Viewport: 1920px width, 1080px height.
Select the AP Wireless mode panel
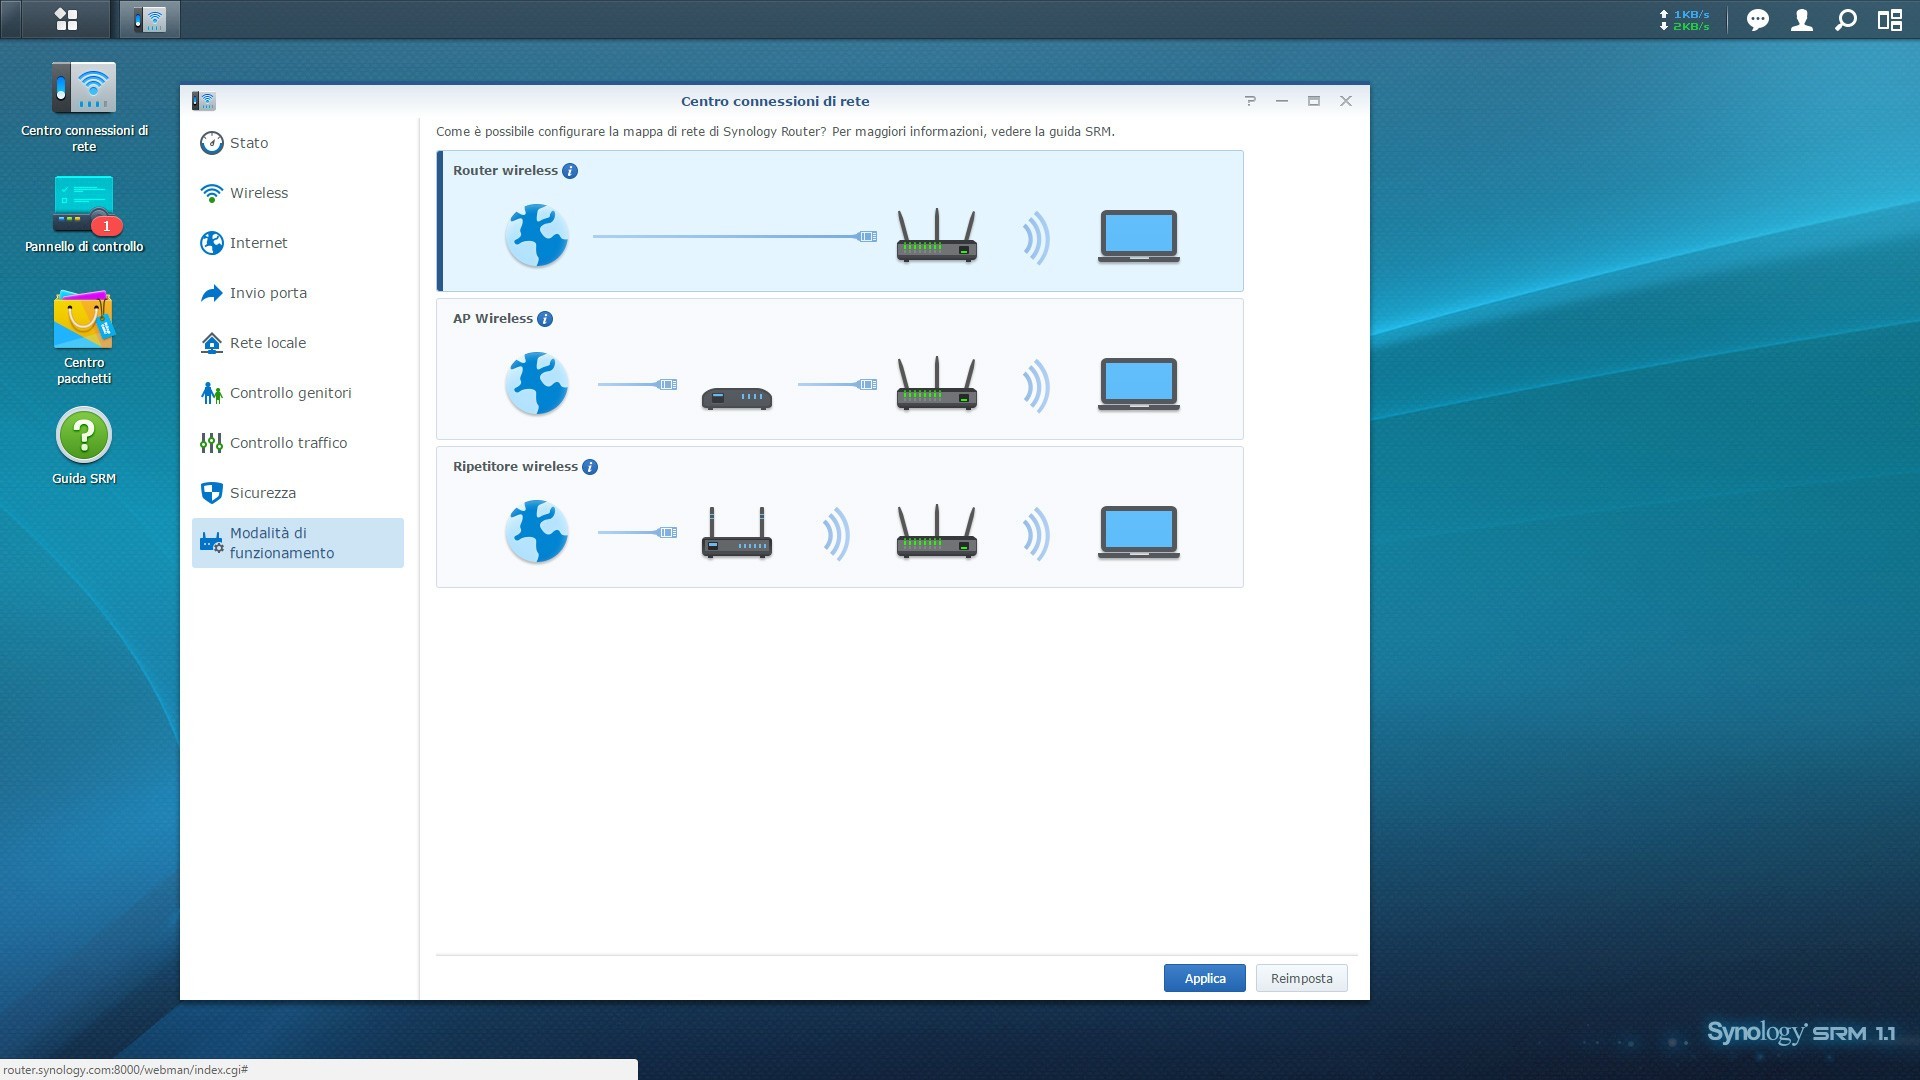(x=839, y=369)
